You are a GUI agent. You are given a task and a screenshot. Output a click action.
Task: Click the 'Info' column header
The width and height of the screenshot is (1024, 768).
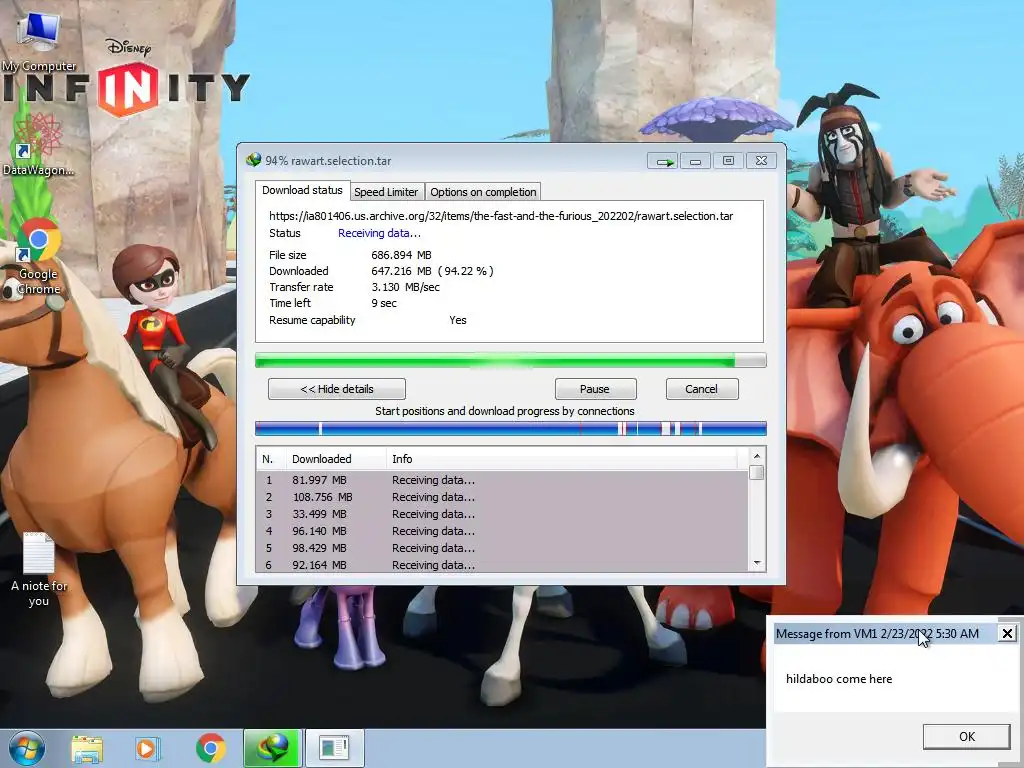click(x=562, y=459)
